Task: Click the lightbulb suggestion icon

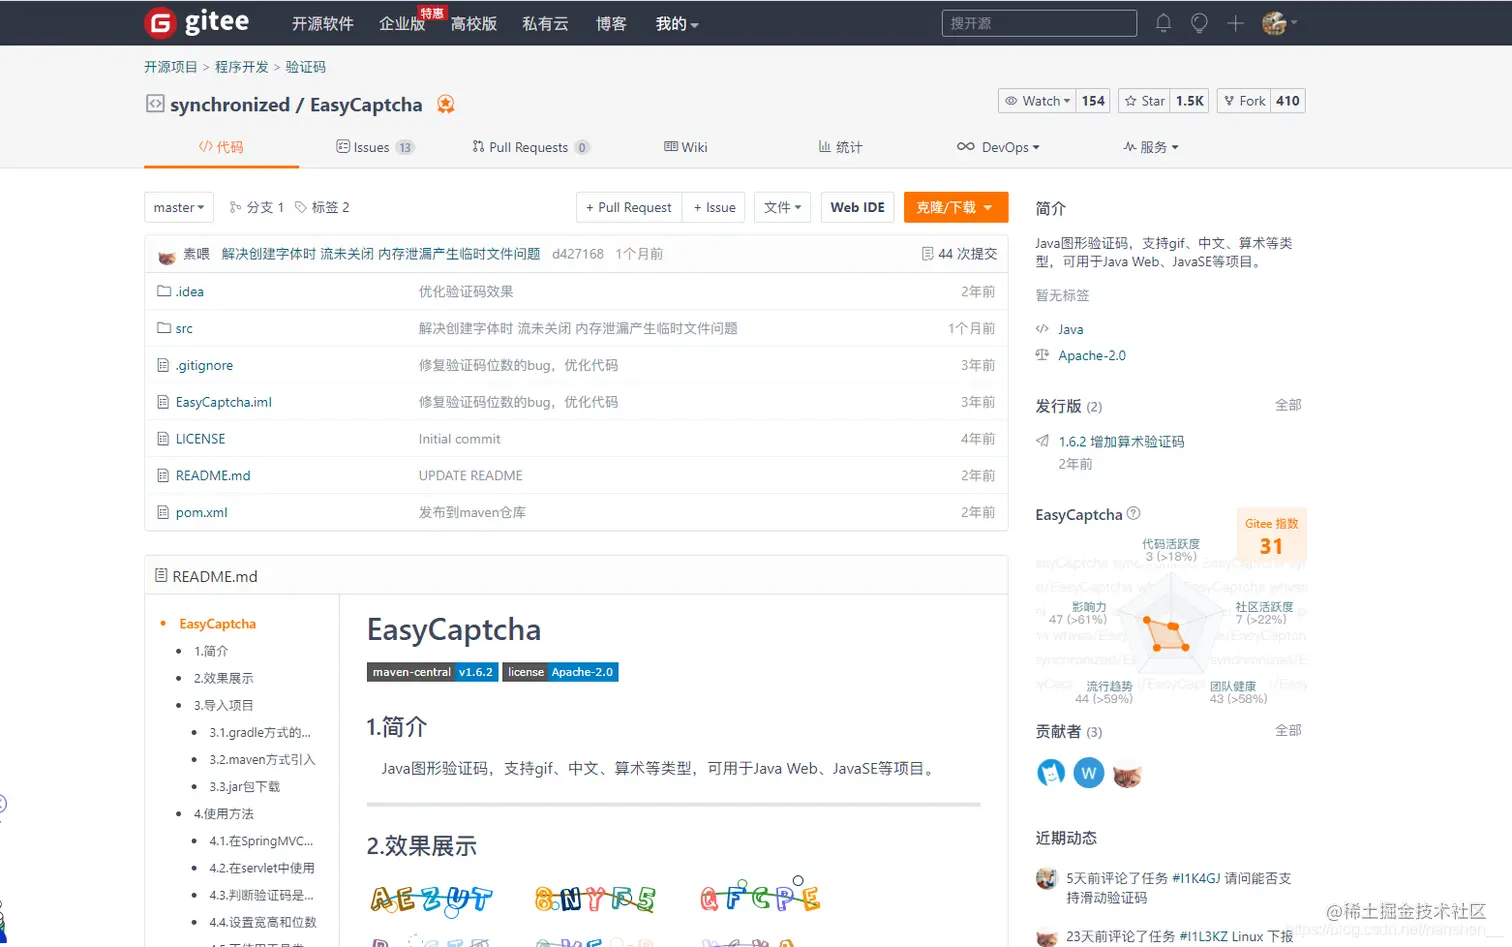Action: click(x=1198, y=23)
